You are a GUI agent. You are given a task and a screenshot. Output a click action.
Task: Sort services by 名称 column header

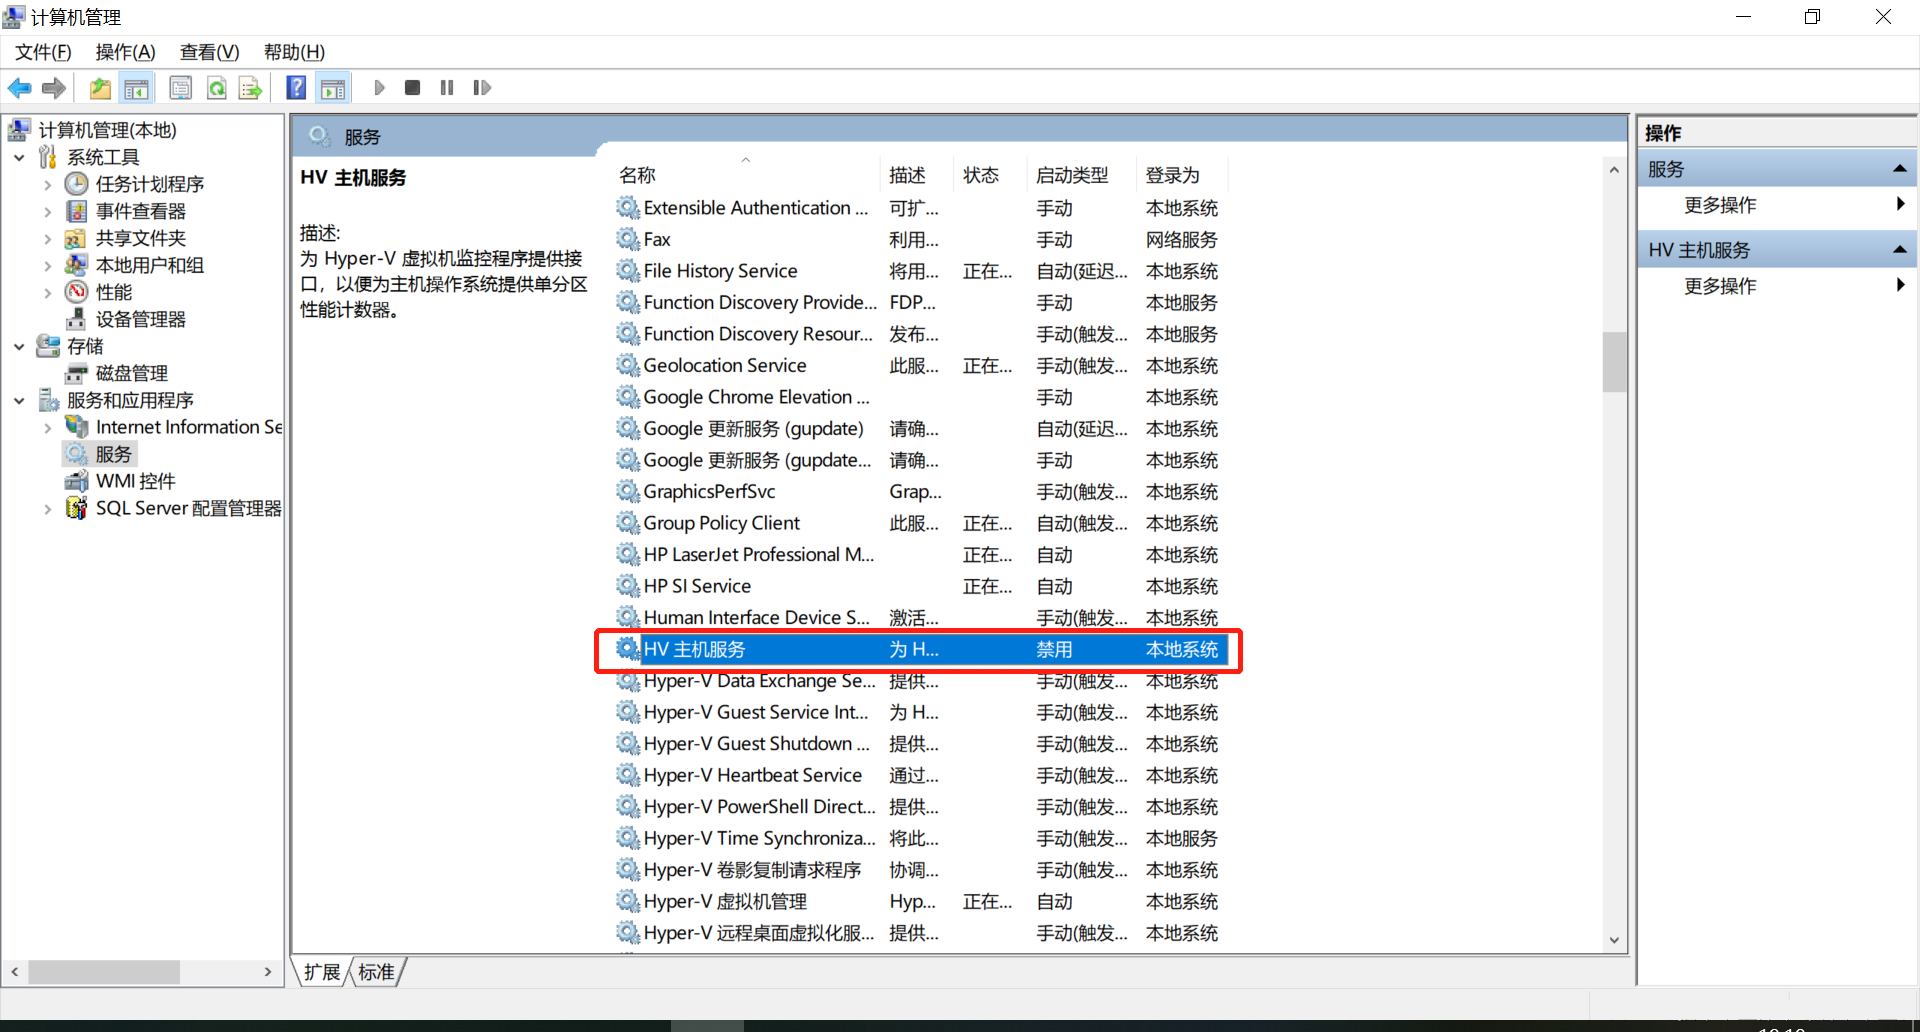tap(746, 175)
